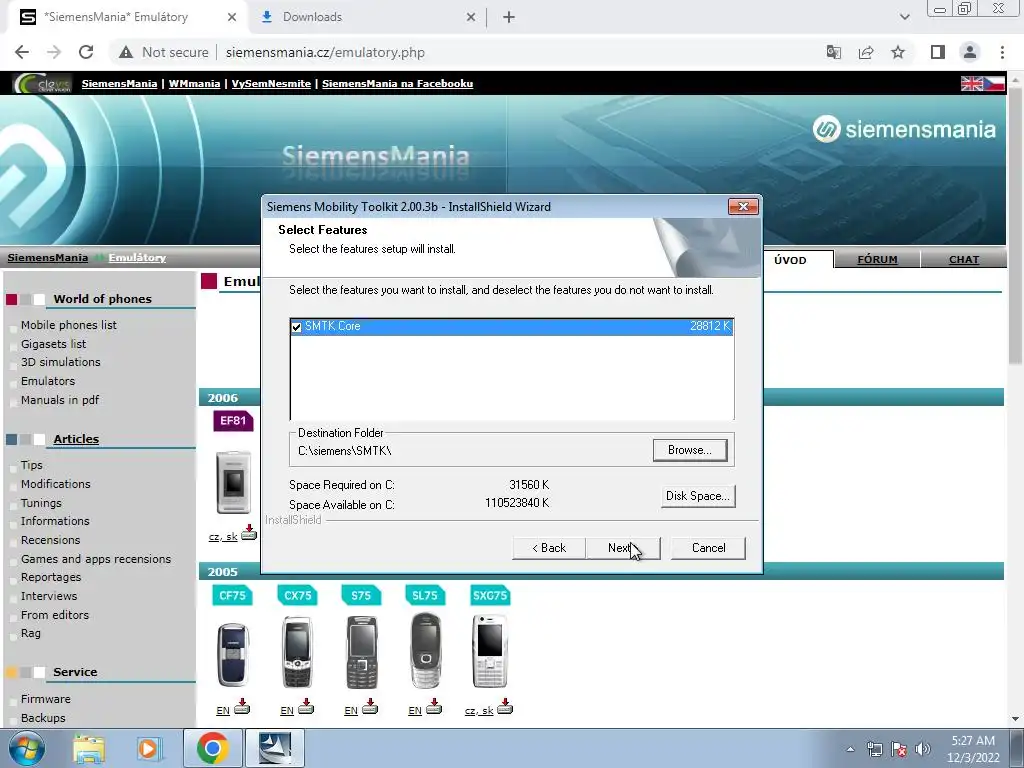Toggle the browser side panel
1024x768 pixels.
click(938, 52)
